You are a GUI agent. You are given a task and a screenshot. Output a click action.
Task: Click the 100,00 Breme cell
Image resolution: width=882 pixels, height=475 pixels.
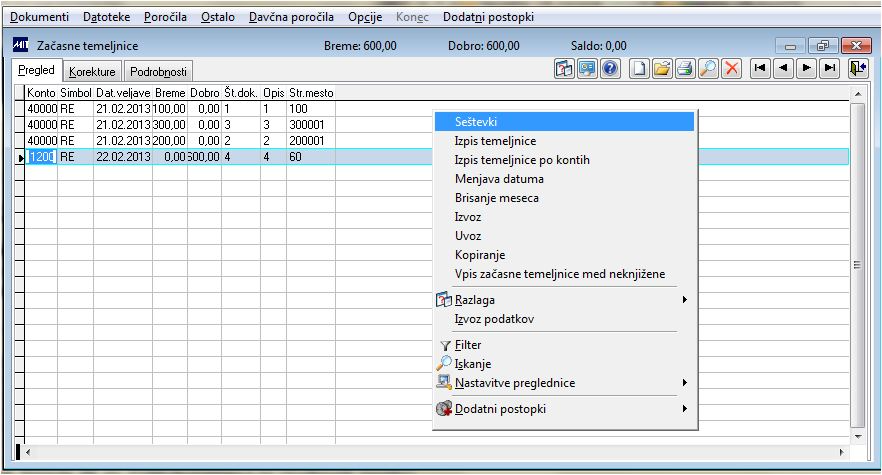tap(170, 109)
